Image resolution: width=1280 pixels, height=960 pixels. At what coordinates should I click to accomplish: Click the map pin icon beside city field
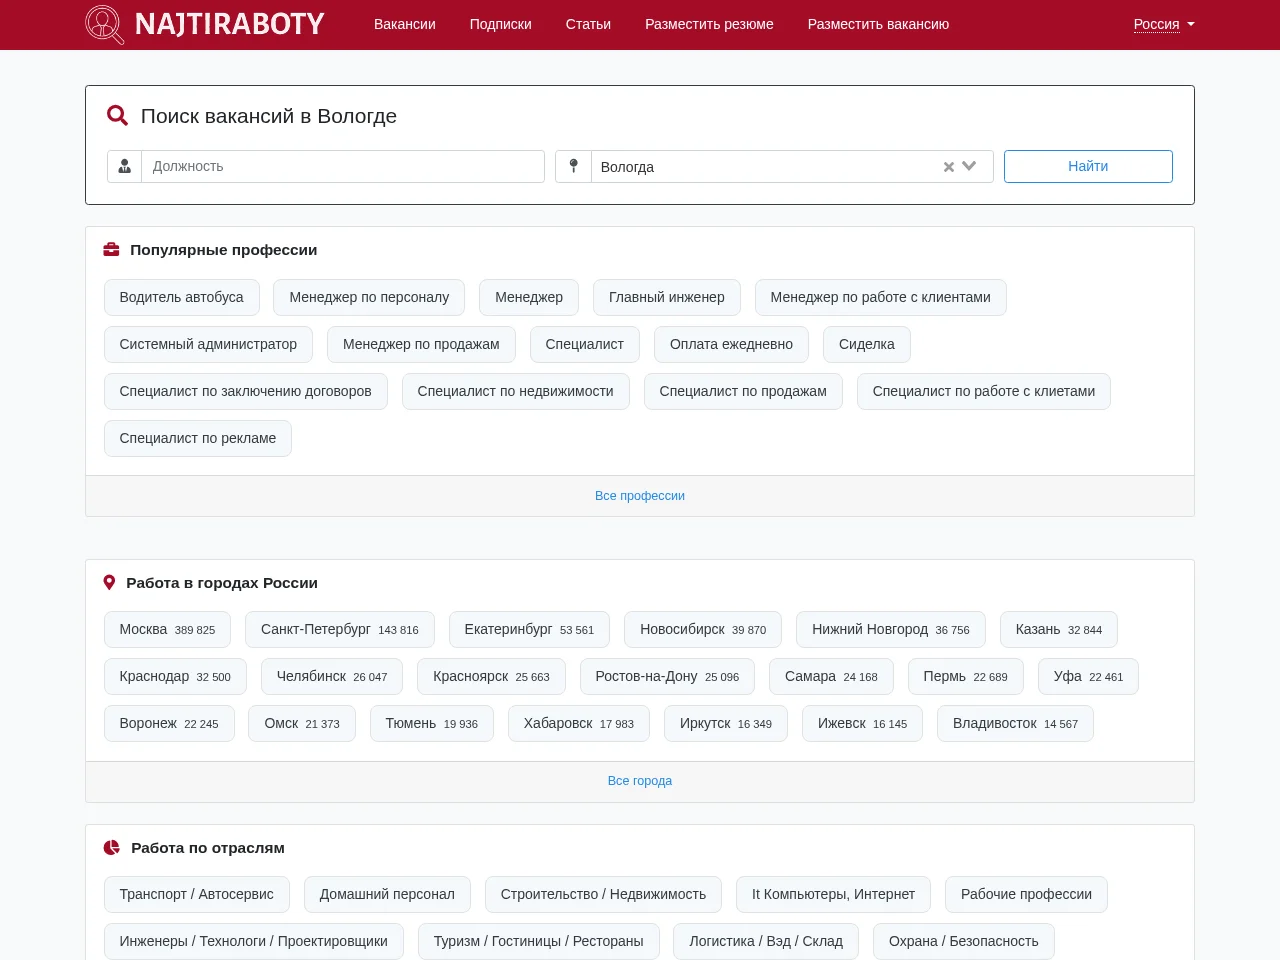point(573,166)
